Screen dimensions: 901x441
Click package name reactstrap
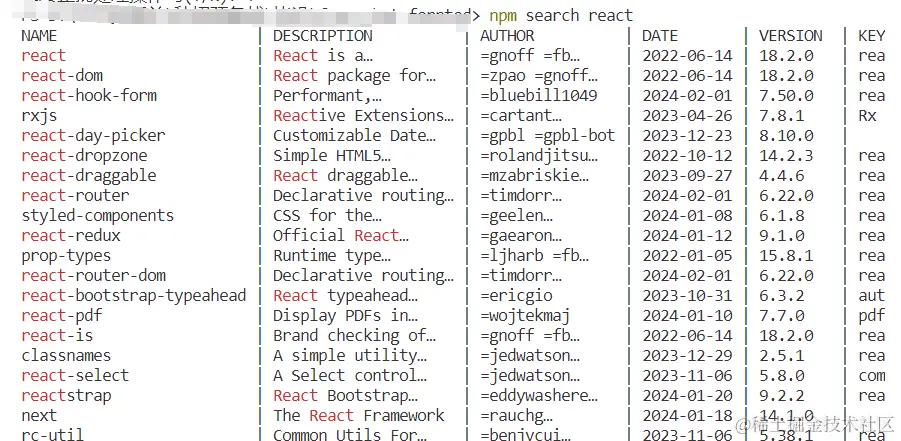[x=66, y=396]
